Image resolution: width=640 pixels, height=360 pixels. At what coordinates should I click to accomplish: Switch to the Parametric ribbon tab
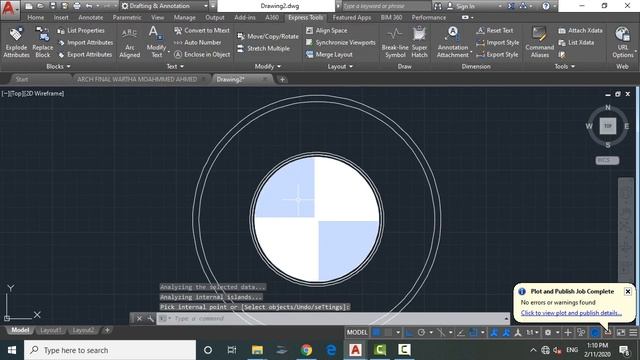(x=127, y=18)
